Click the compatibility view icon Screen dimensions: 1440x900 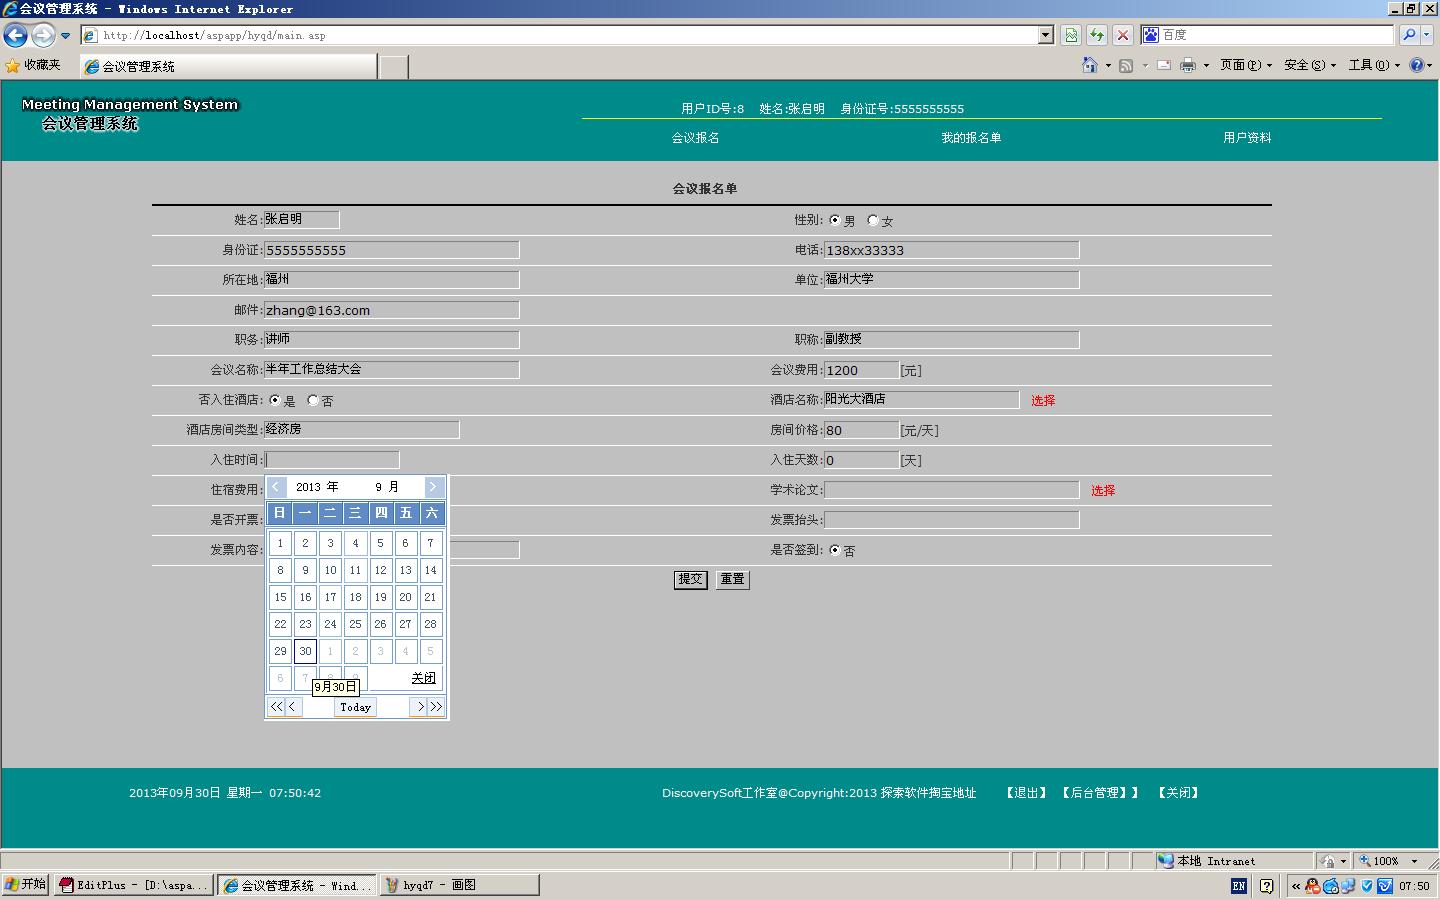[x=1071, y=35]
